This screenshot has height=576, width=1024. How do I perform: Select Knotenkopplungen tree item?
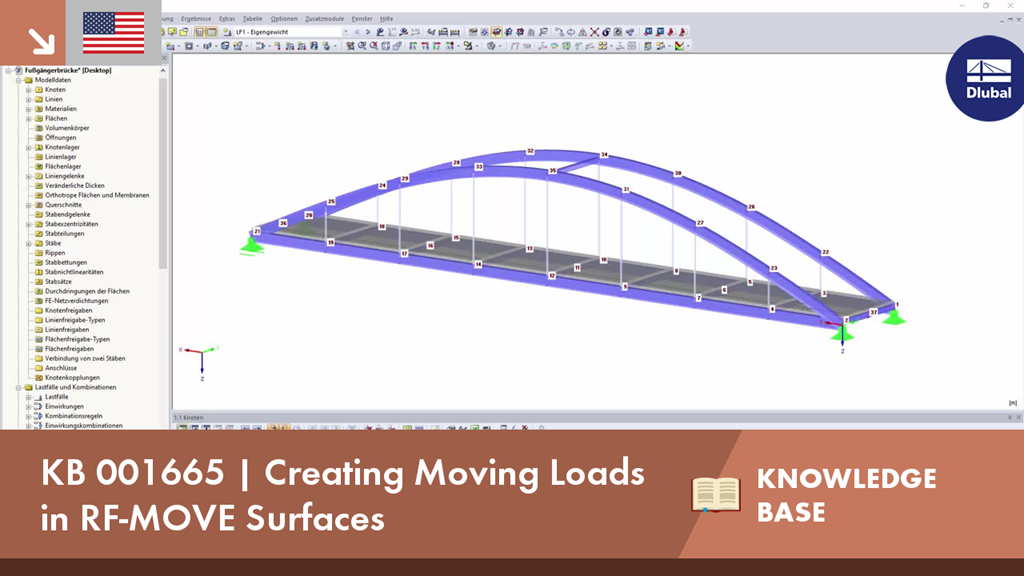coord(72,377)
